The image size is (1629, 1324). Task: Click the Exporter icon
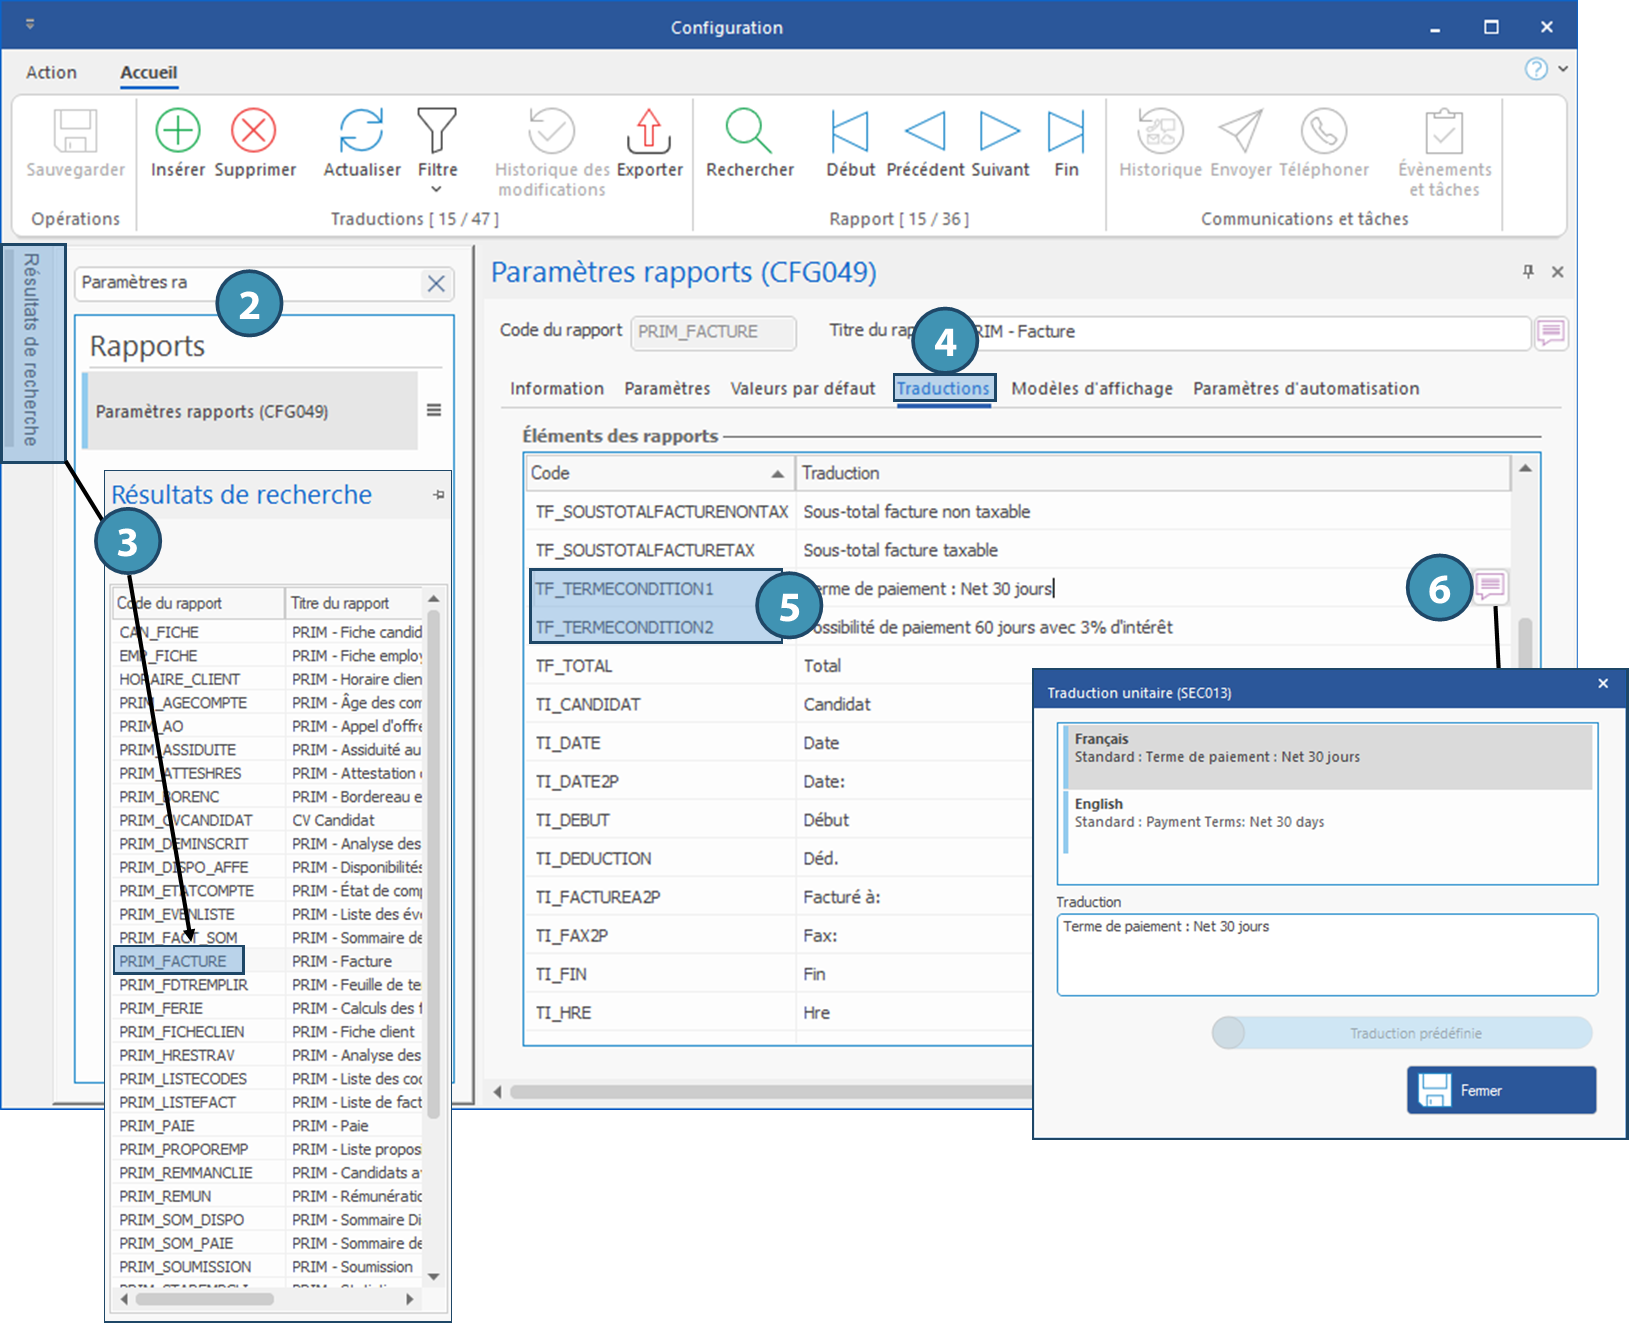(649, 131)
